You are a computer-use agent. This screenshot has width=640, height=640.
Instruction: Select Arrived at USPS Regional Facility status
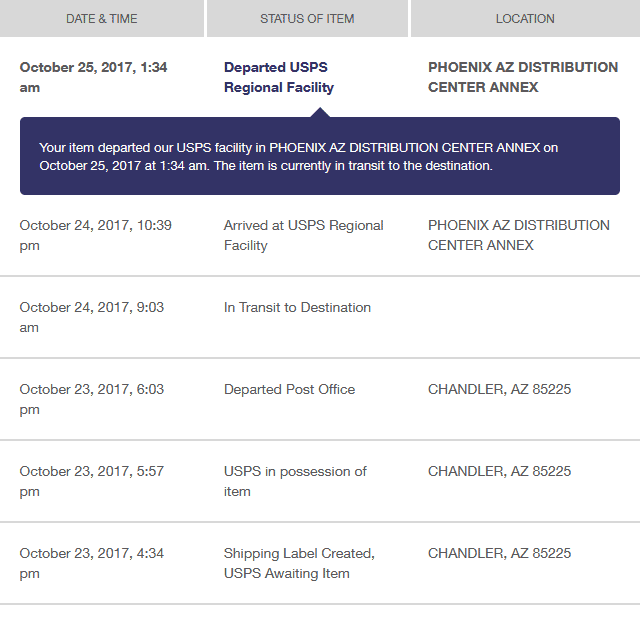pyautogui.click(x=304, y=235)
